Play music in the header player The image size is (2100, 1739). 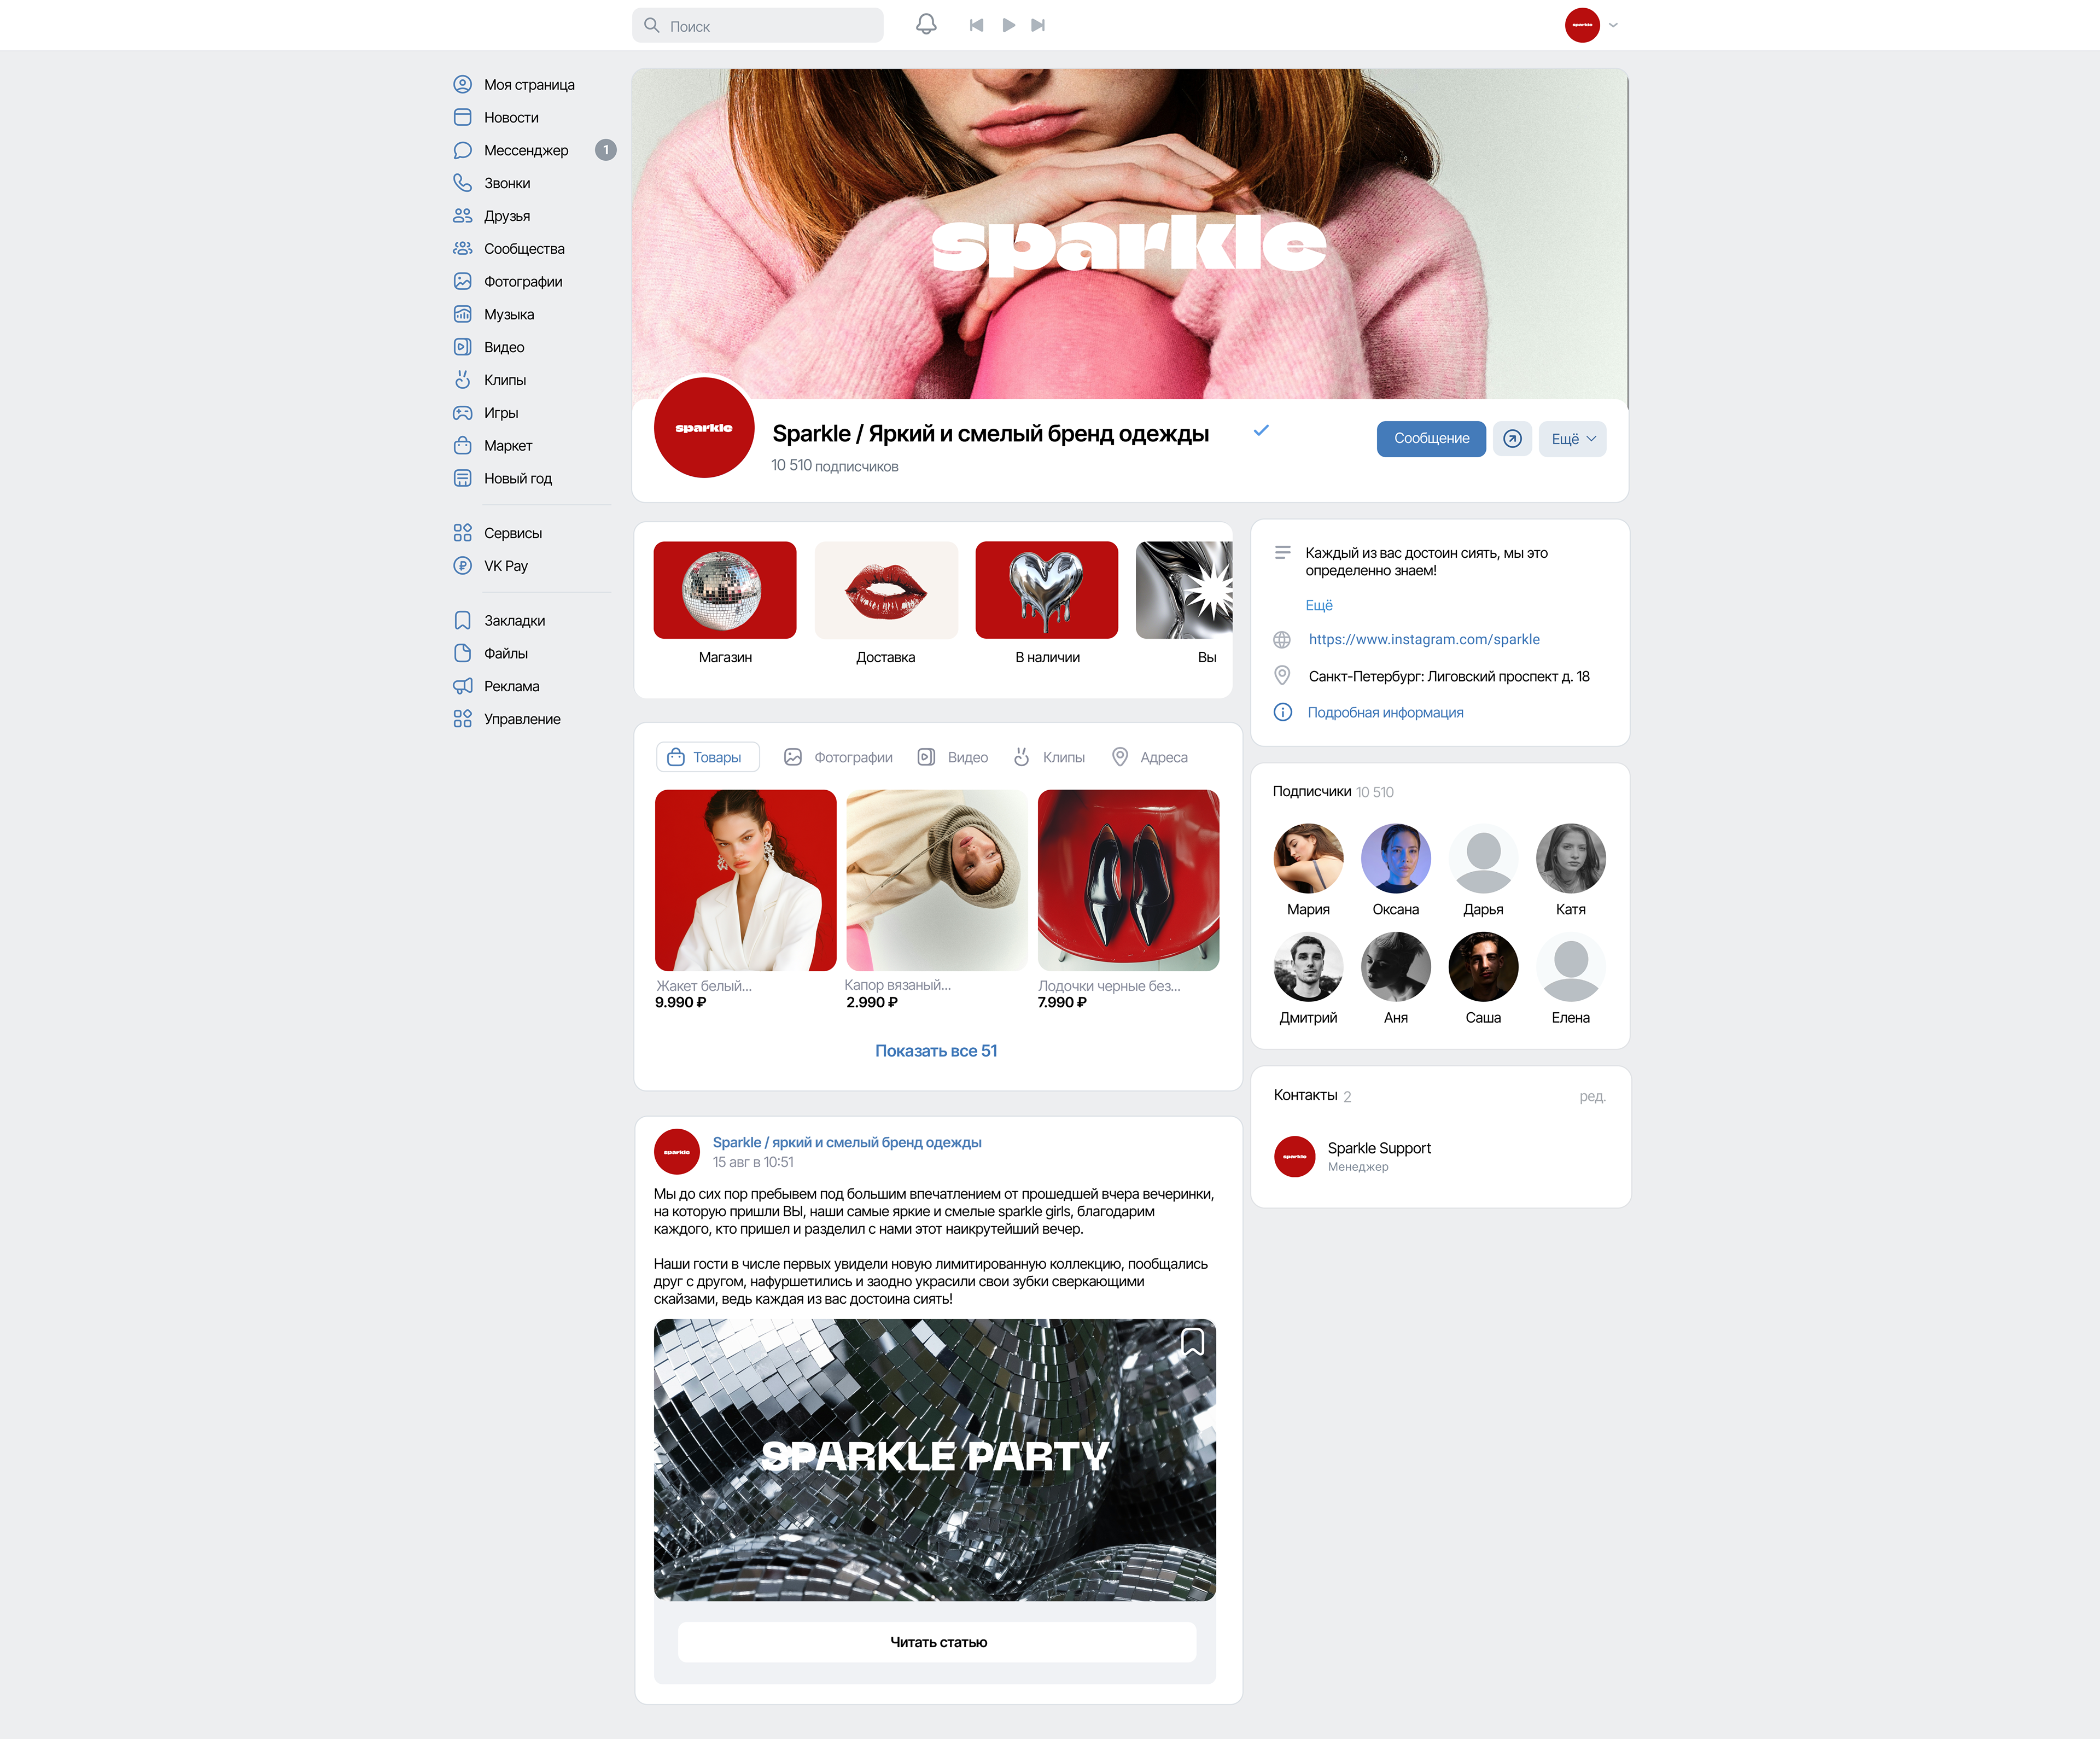pos(1008,25)
